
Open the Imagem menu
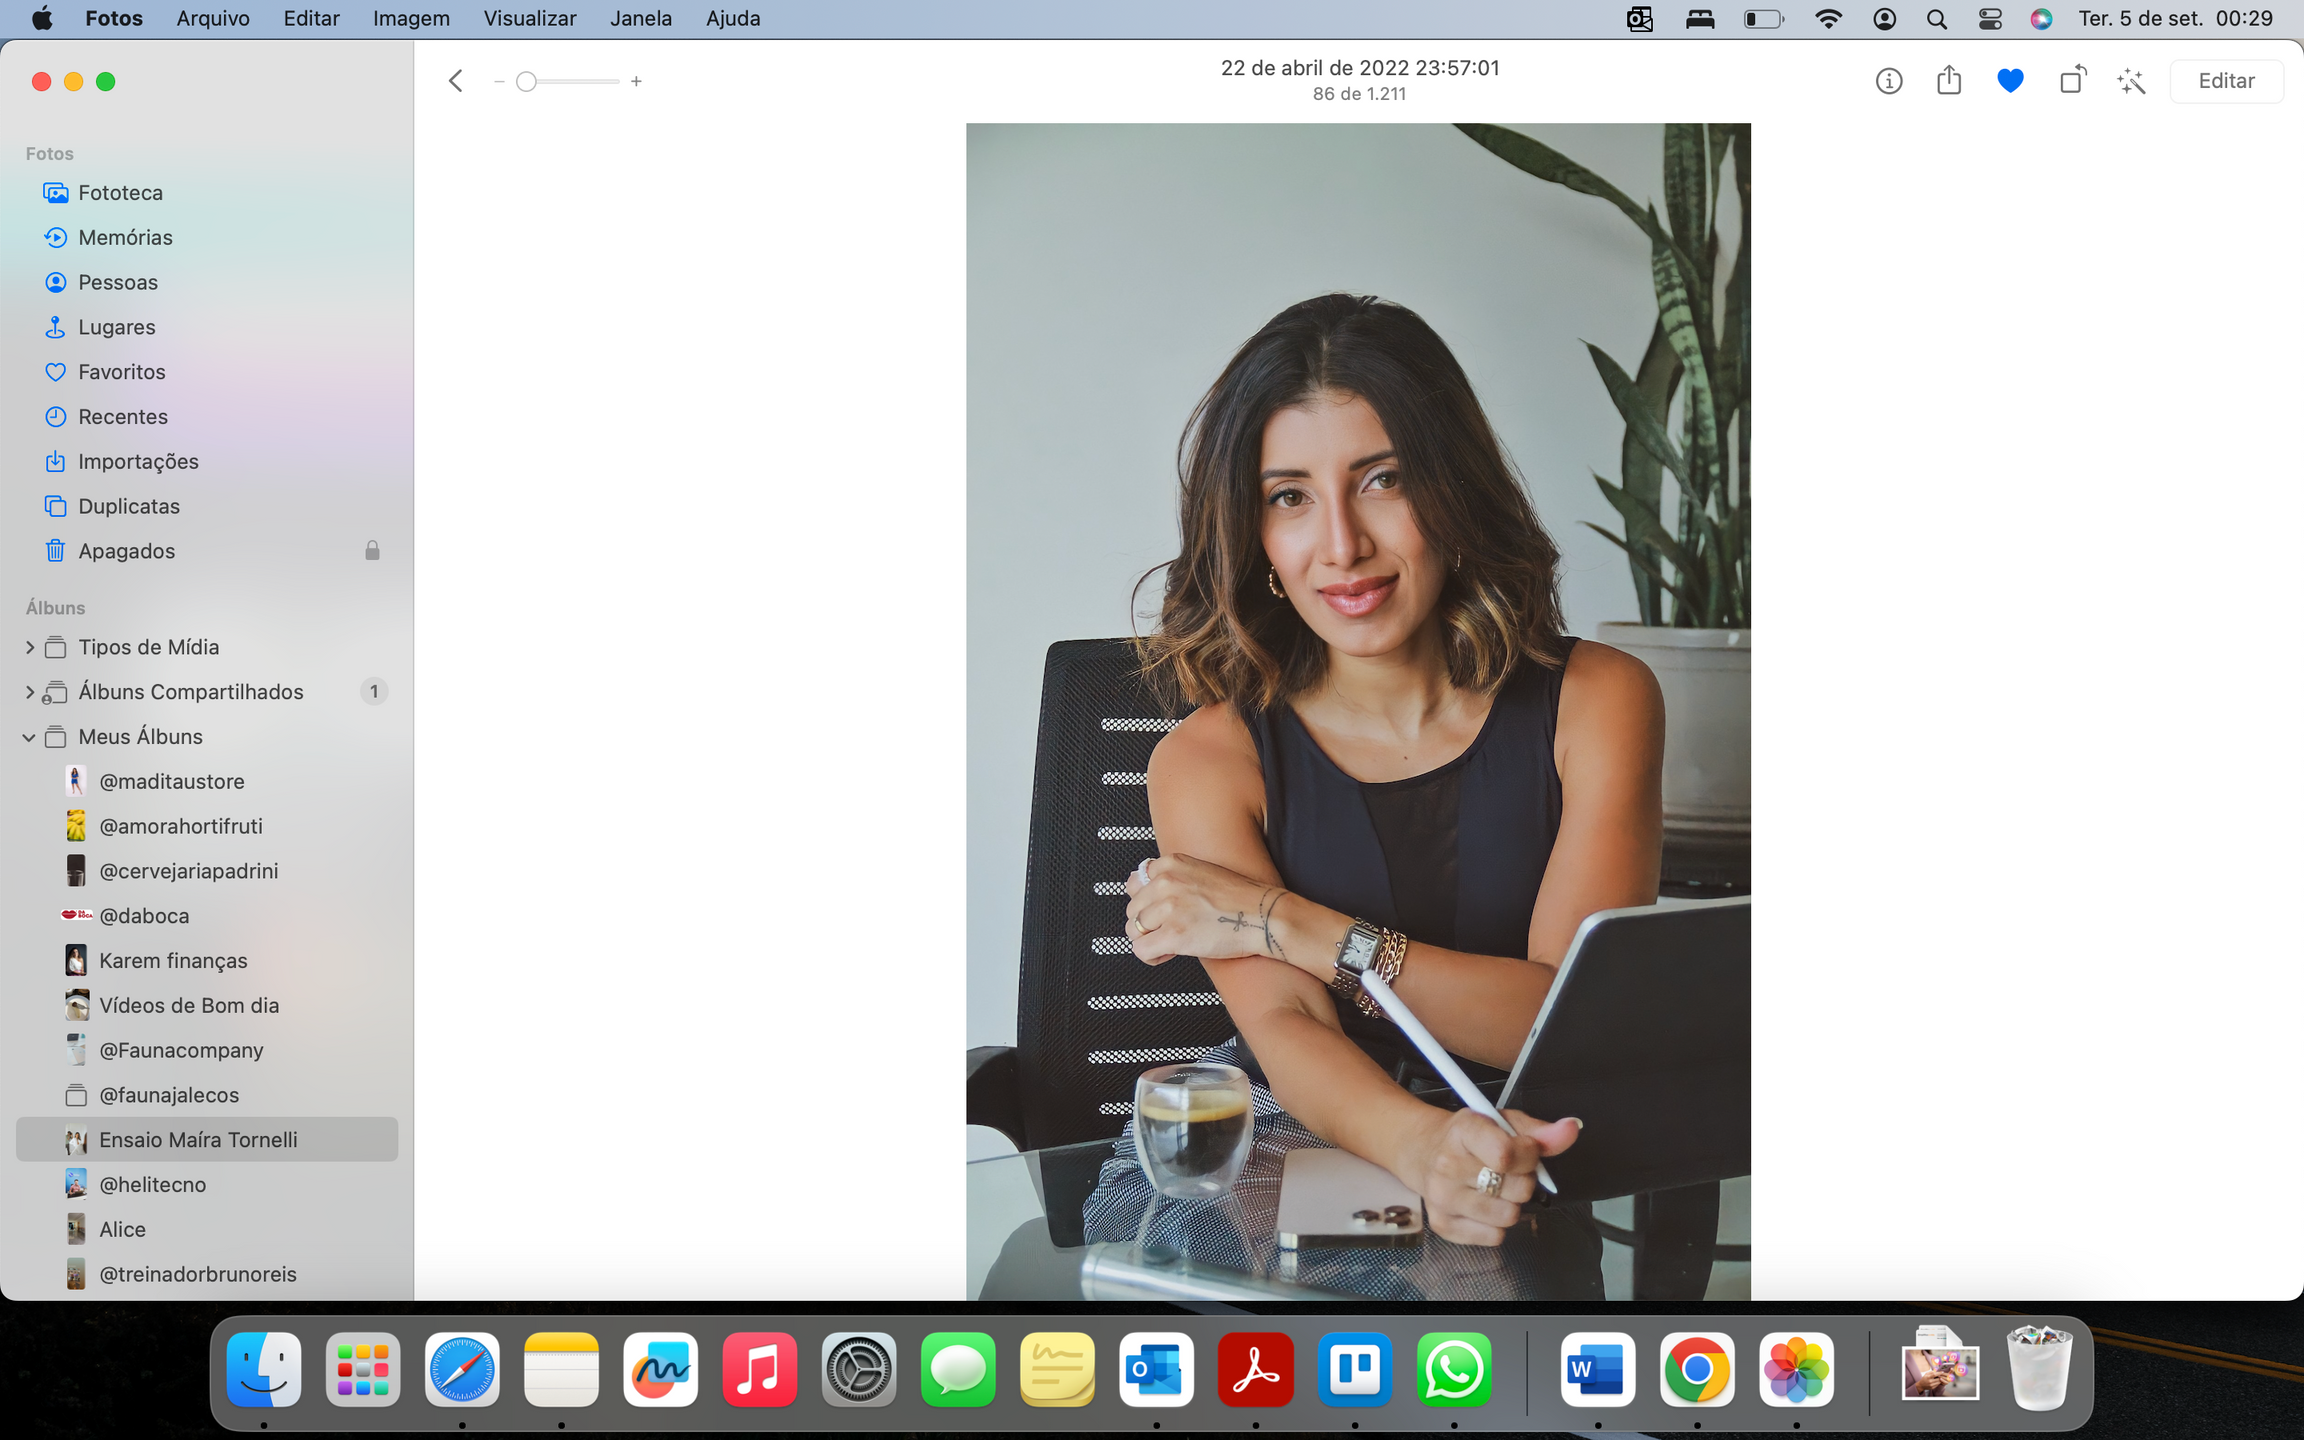[411, 18]
